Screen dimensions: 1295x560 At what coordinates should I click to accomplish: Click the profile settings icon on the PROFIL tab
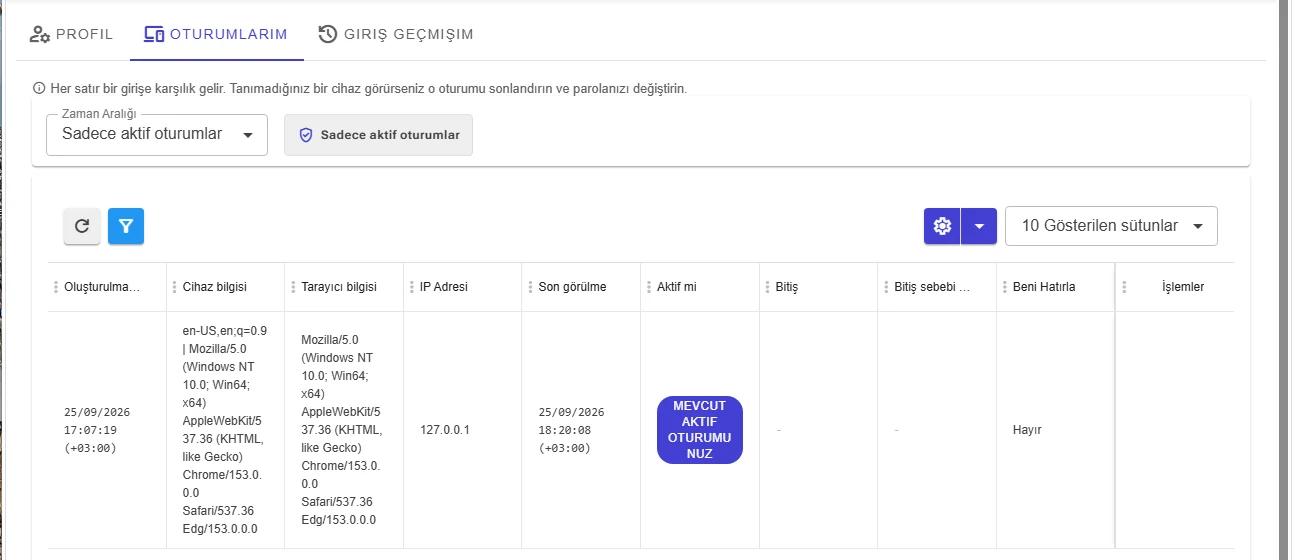(40, 34)
